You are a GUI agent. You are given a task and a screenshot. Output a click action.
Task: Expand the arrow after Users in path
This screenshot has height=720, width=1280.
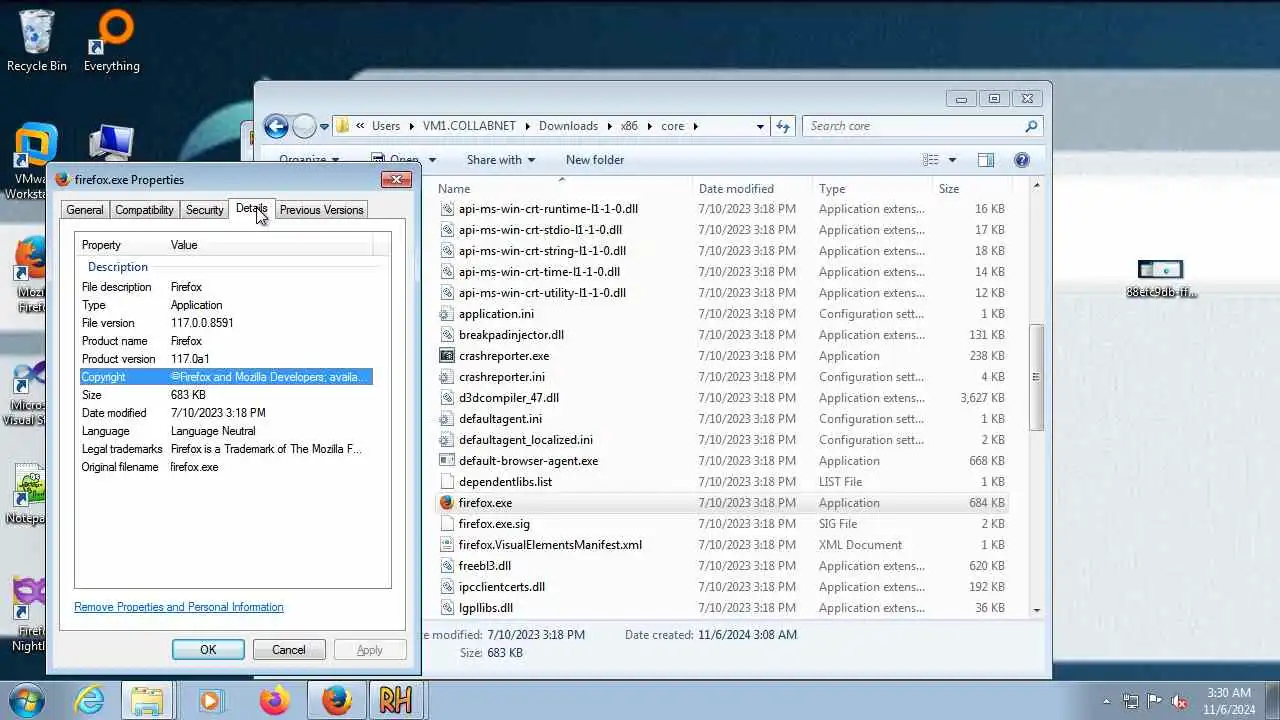point(411,126)
